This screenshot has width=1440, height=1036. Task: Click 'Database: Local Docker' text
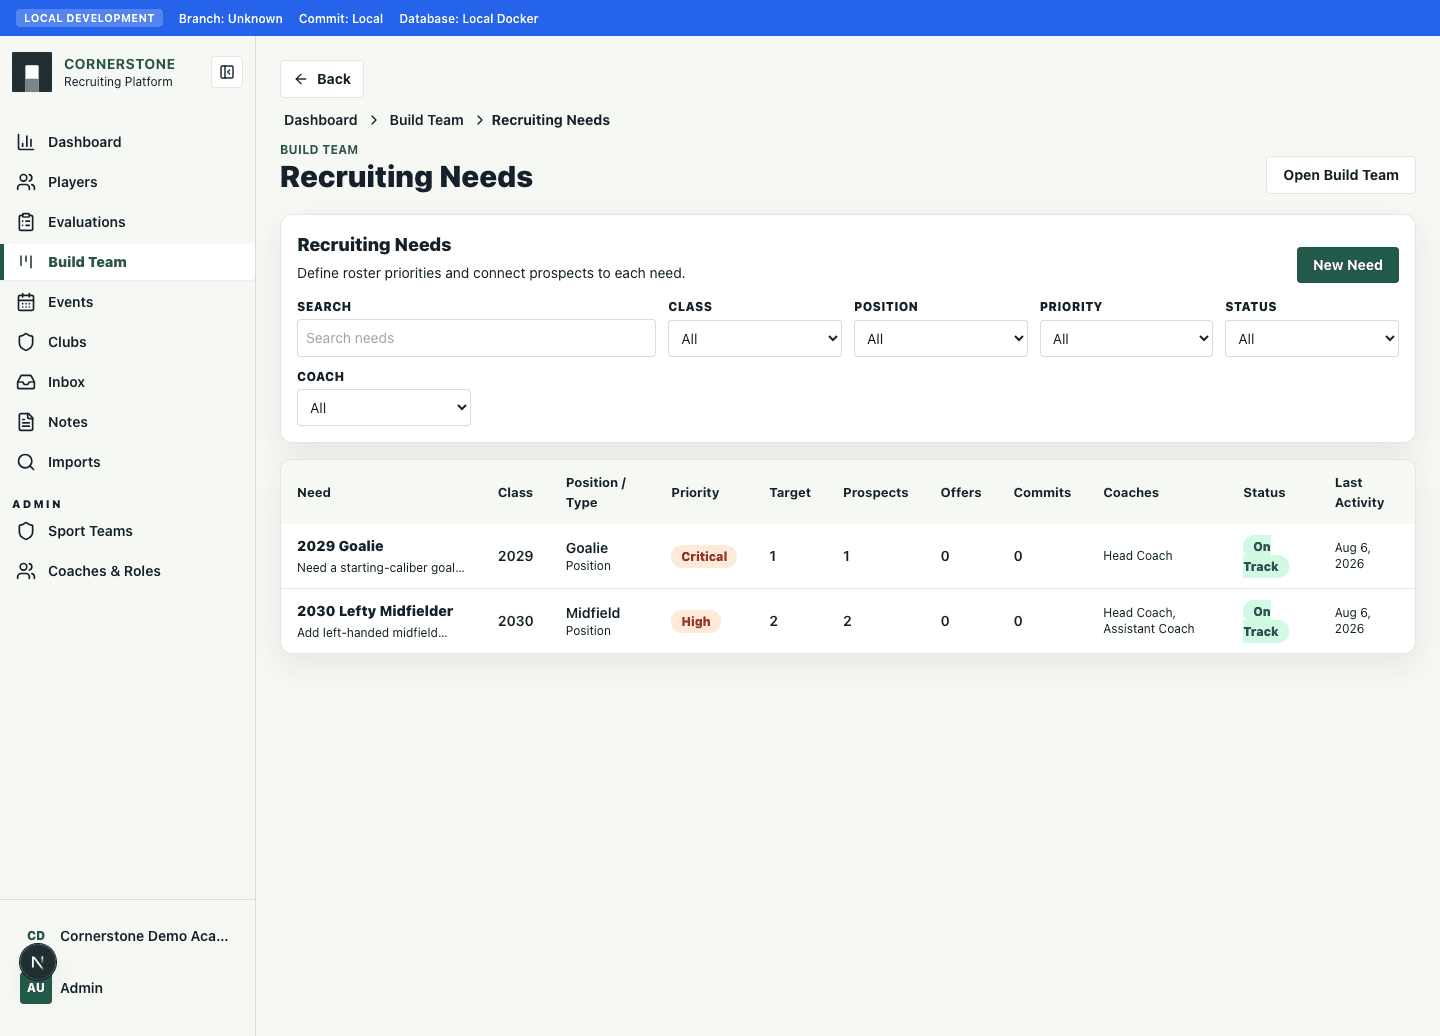pyautogui.click(x=469, y=18)
